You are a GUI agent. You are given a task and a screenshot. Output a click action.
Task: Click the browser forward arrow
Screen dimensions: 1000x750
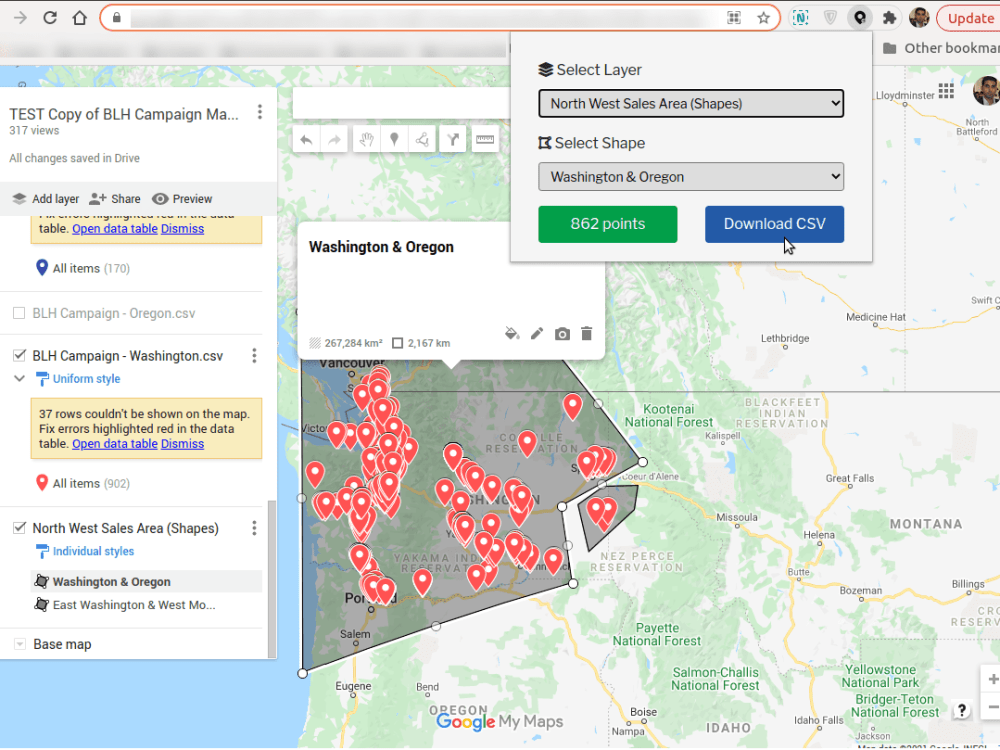[20, 17]
